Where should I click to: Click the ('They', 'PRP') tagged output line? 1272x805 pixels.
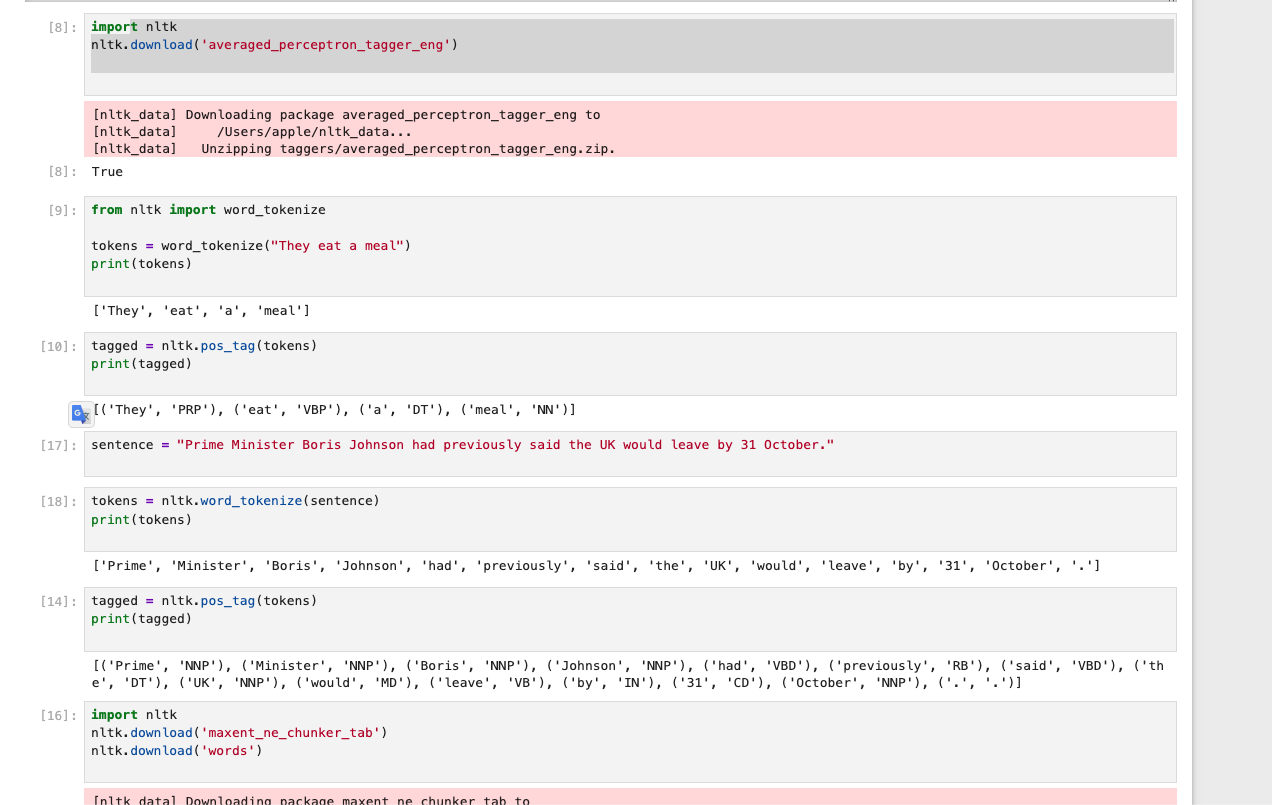[x=335, y=410]
